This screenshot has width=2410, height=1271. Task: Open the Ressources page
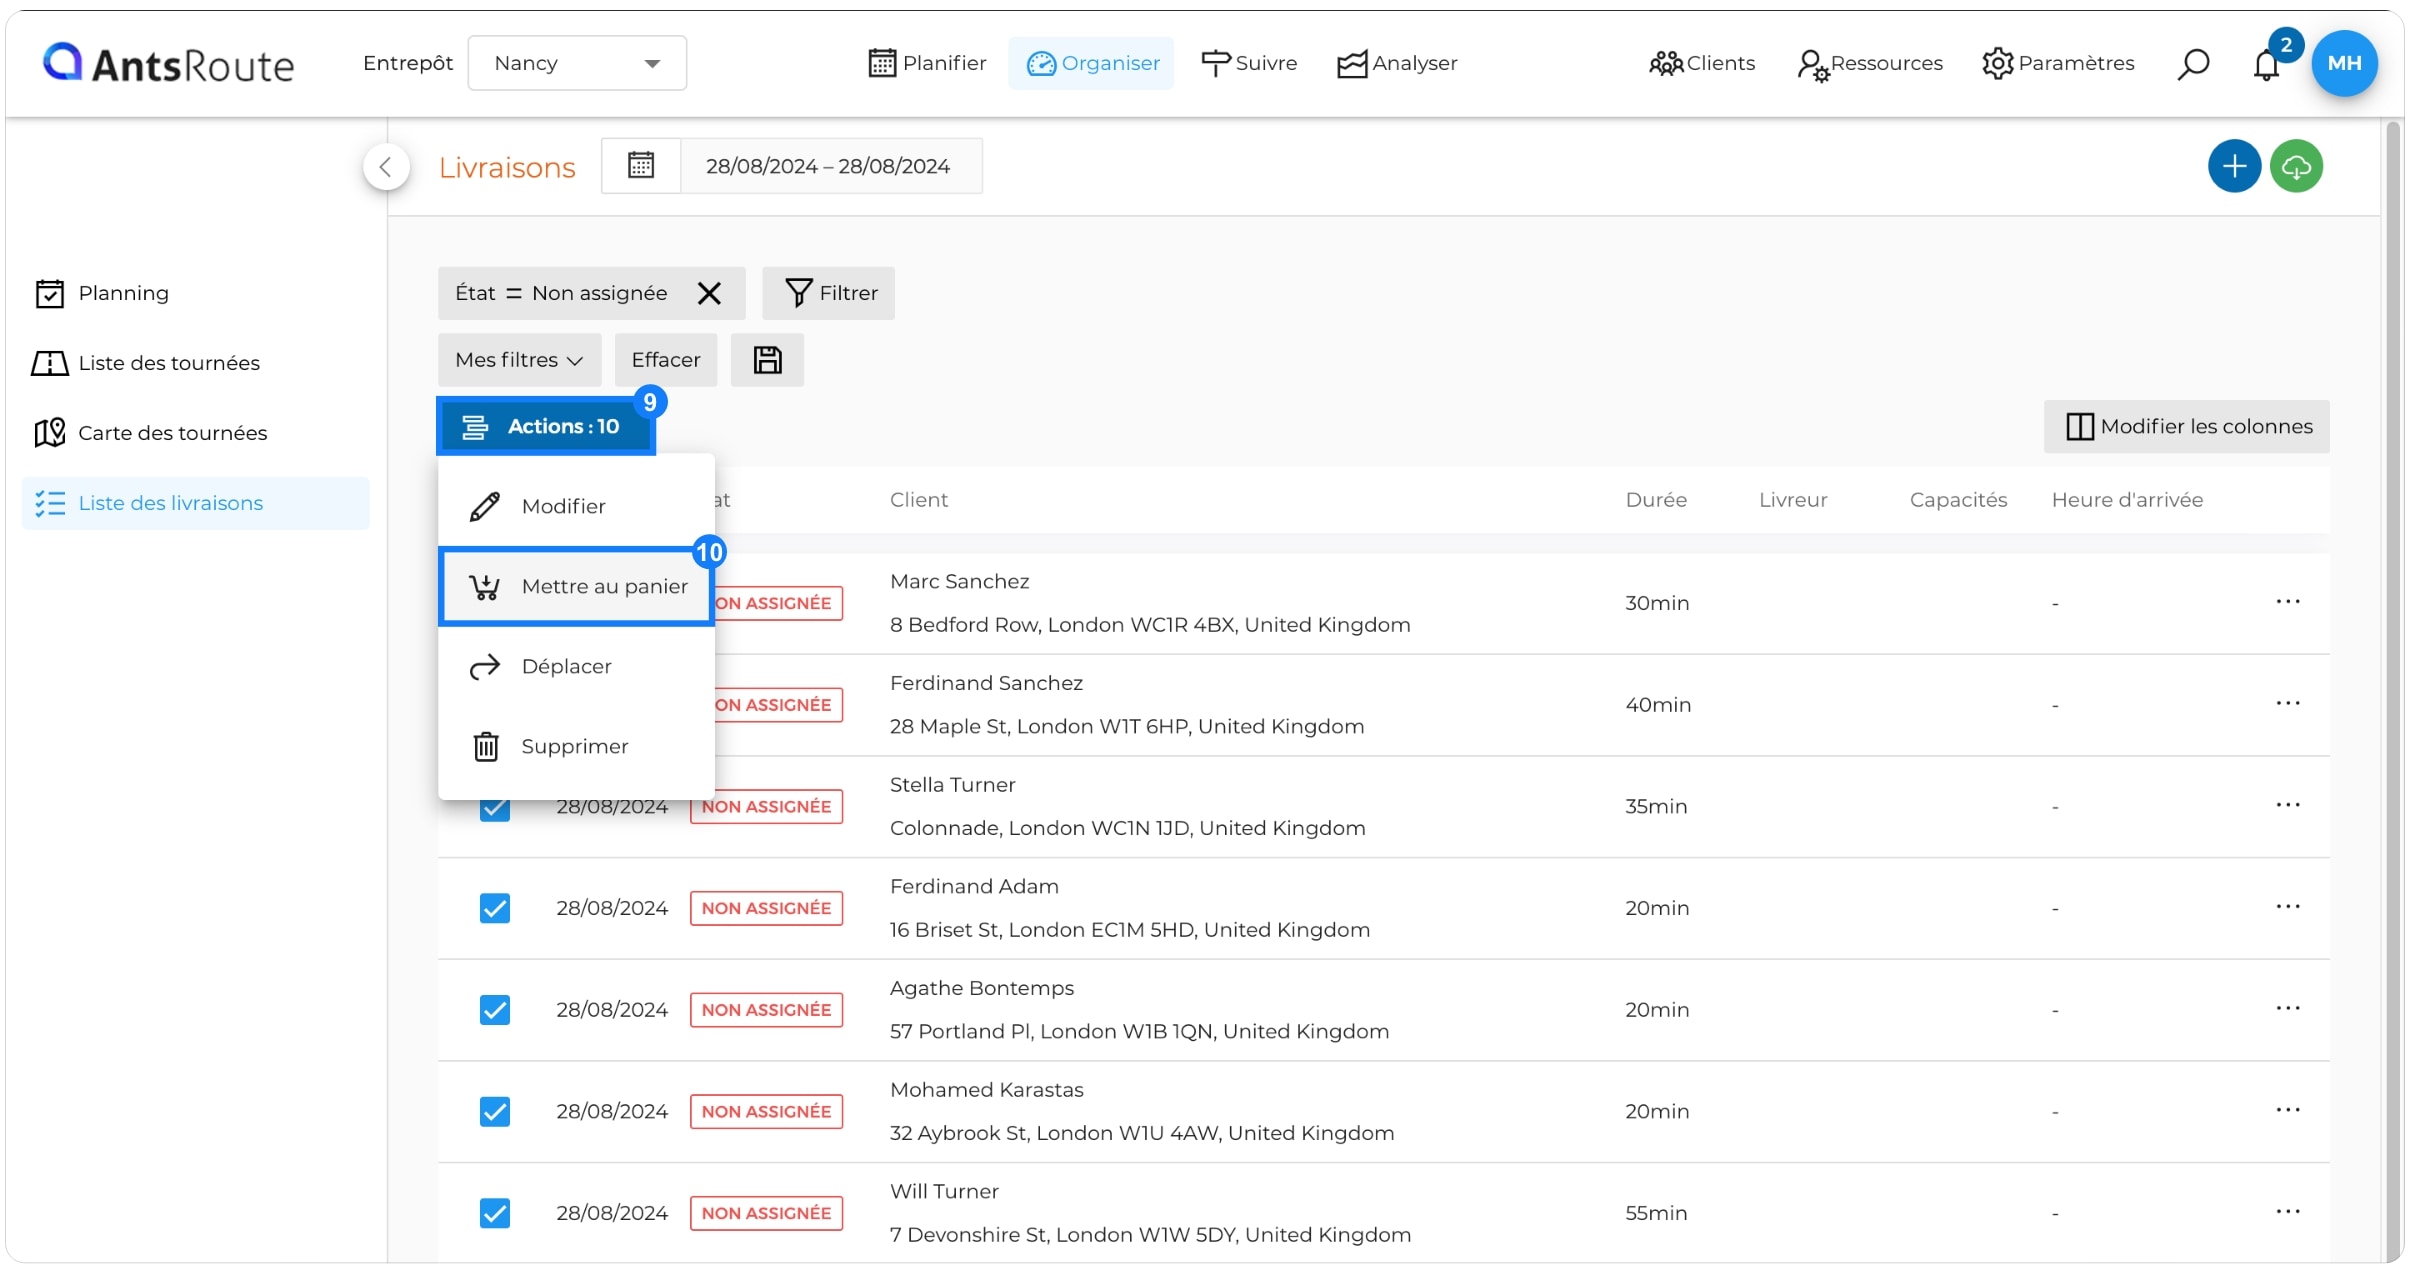click(x=1869, y=63)
